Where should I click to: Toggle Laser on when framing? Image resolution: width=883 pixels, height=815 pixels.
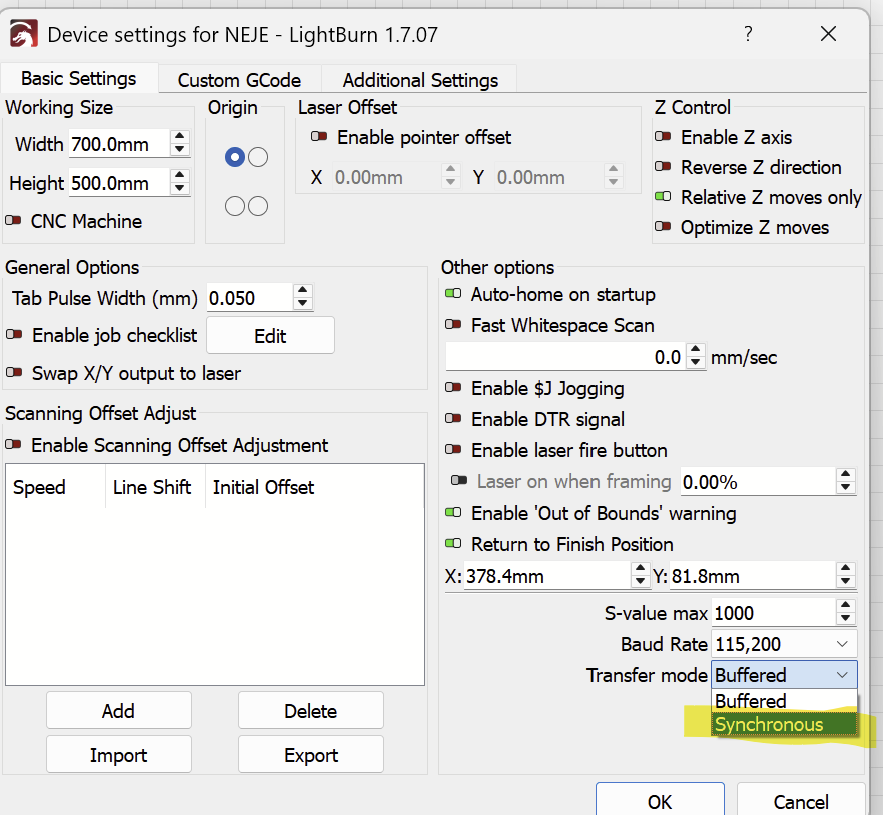459,481
